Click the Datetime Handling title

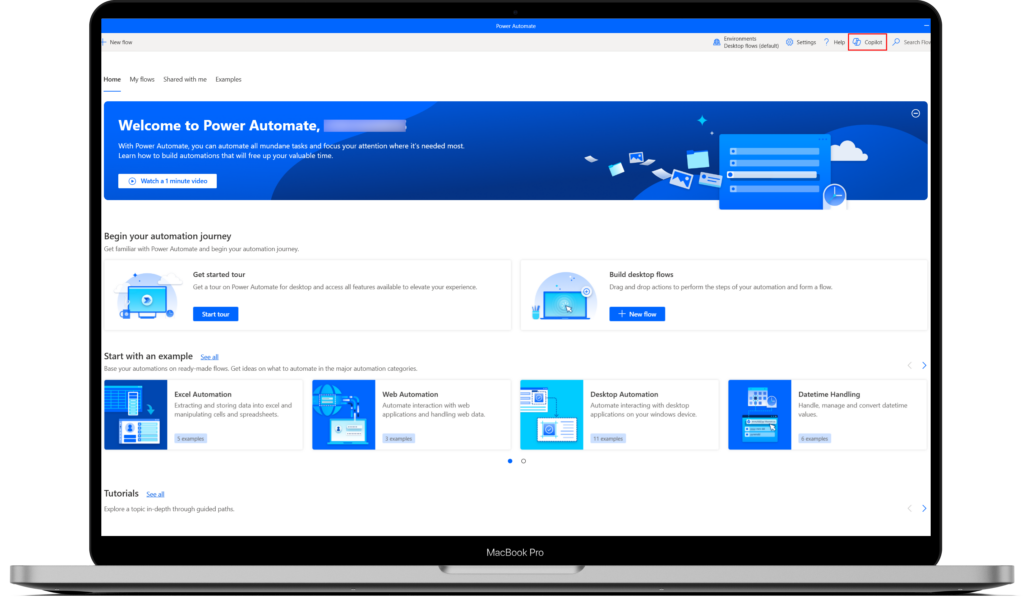click(x=829, y=394)
